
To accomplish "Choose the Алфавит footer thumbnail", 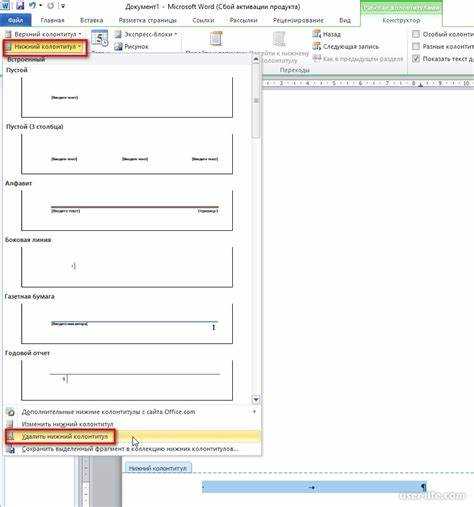I will 127,210.
